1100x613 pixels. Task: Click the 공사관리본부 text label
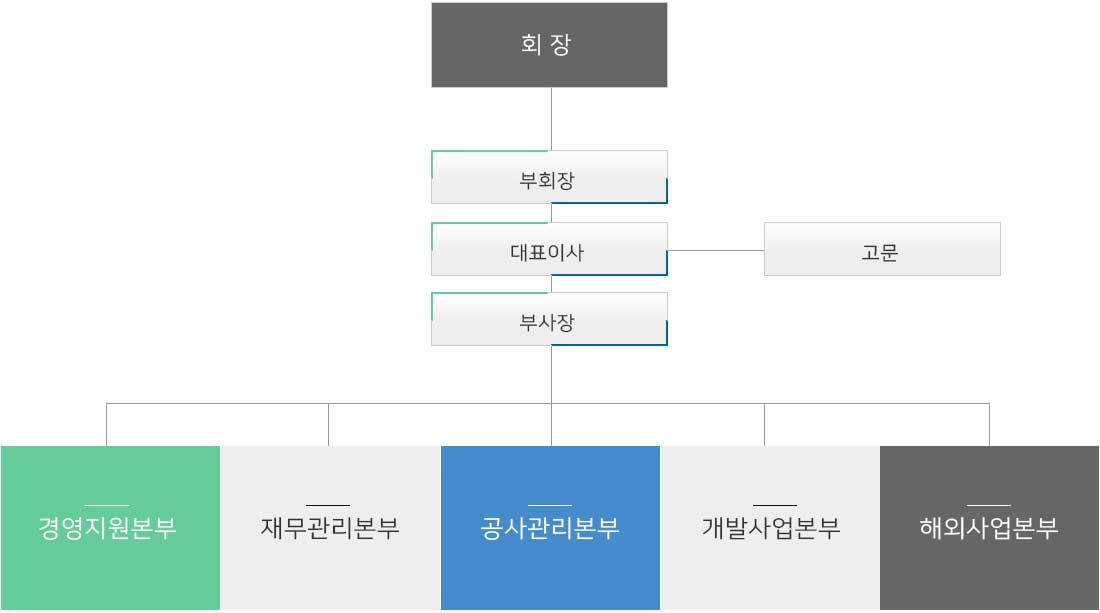coord(550,528)
